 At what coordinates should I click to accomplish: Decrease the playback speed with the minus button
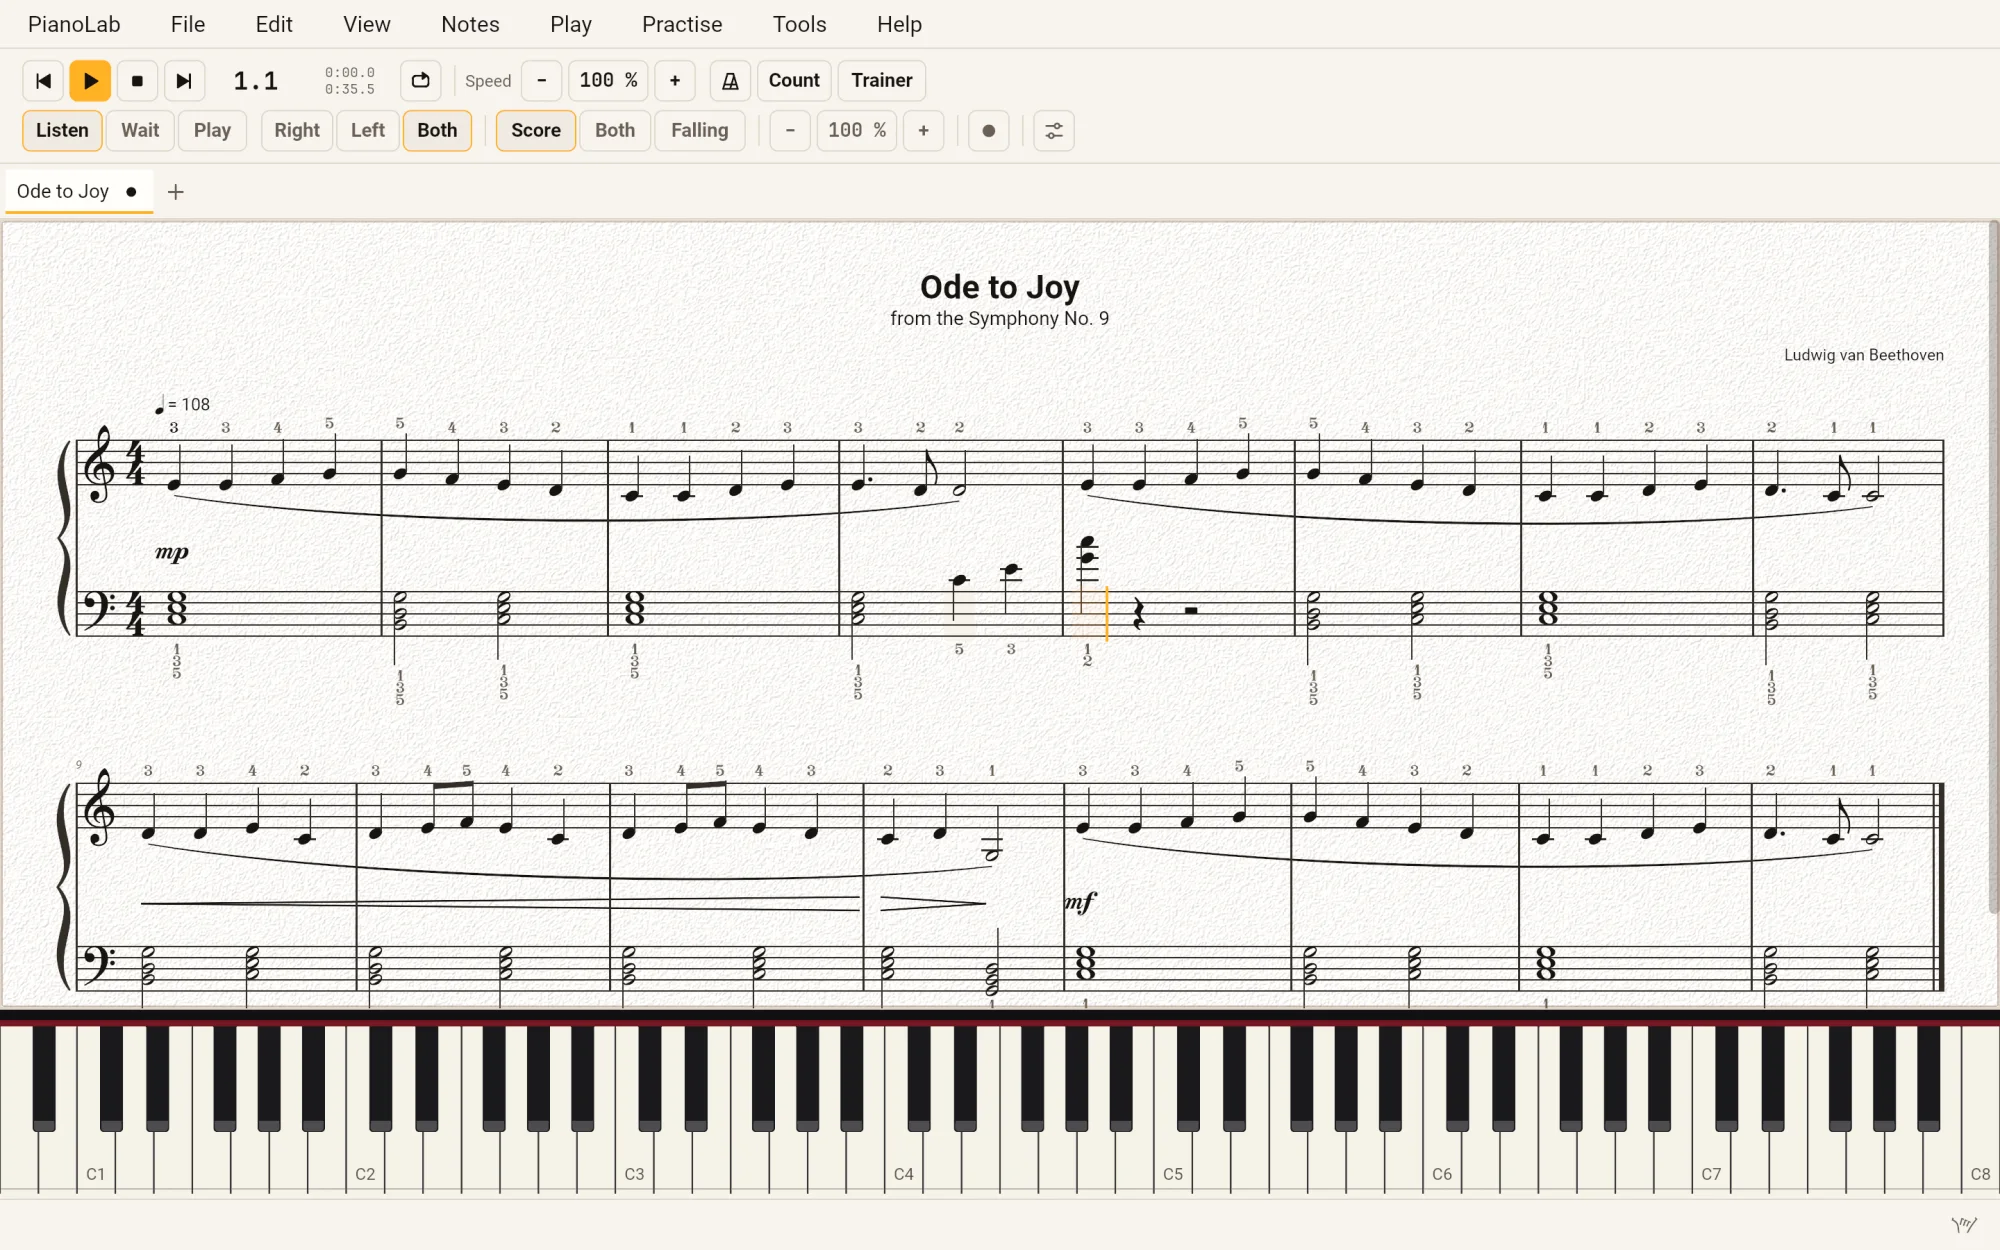pyautogui.click(x=542, y=81)
